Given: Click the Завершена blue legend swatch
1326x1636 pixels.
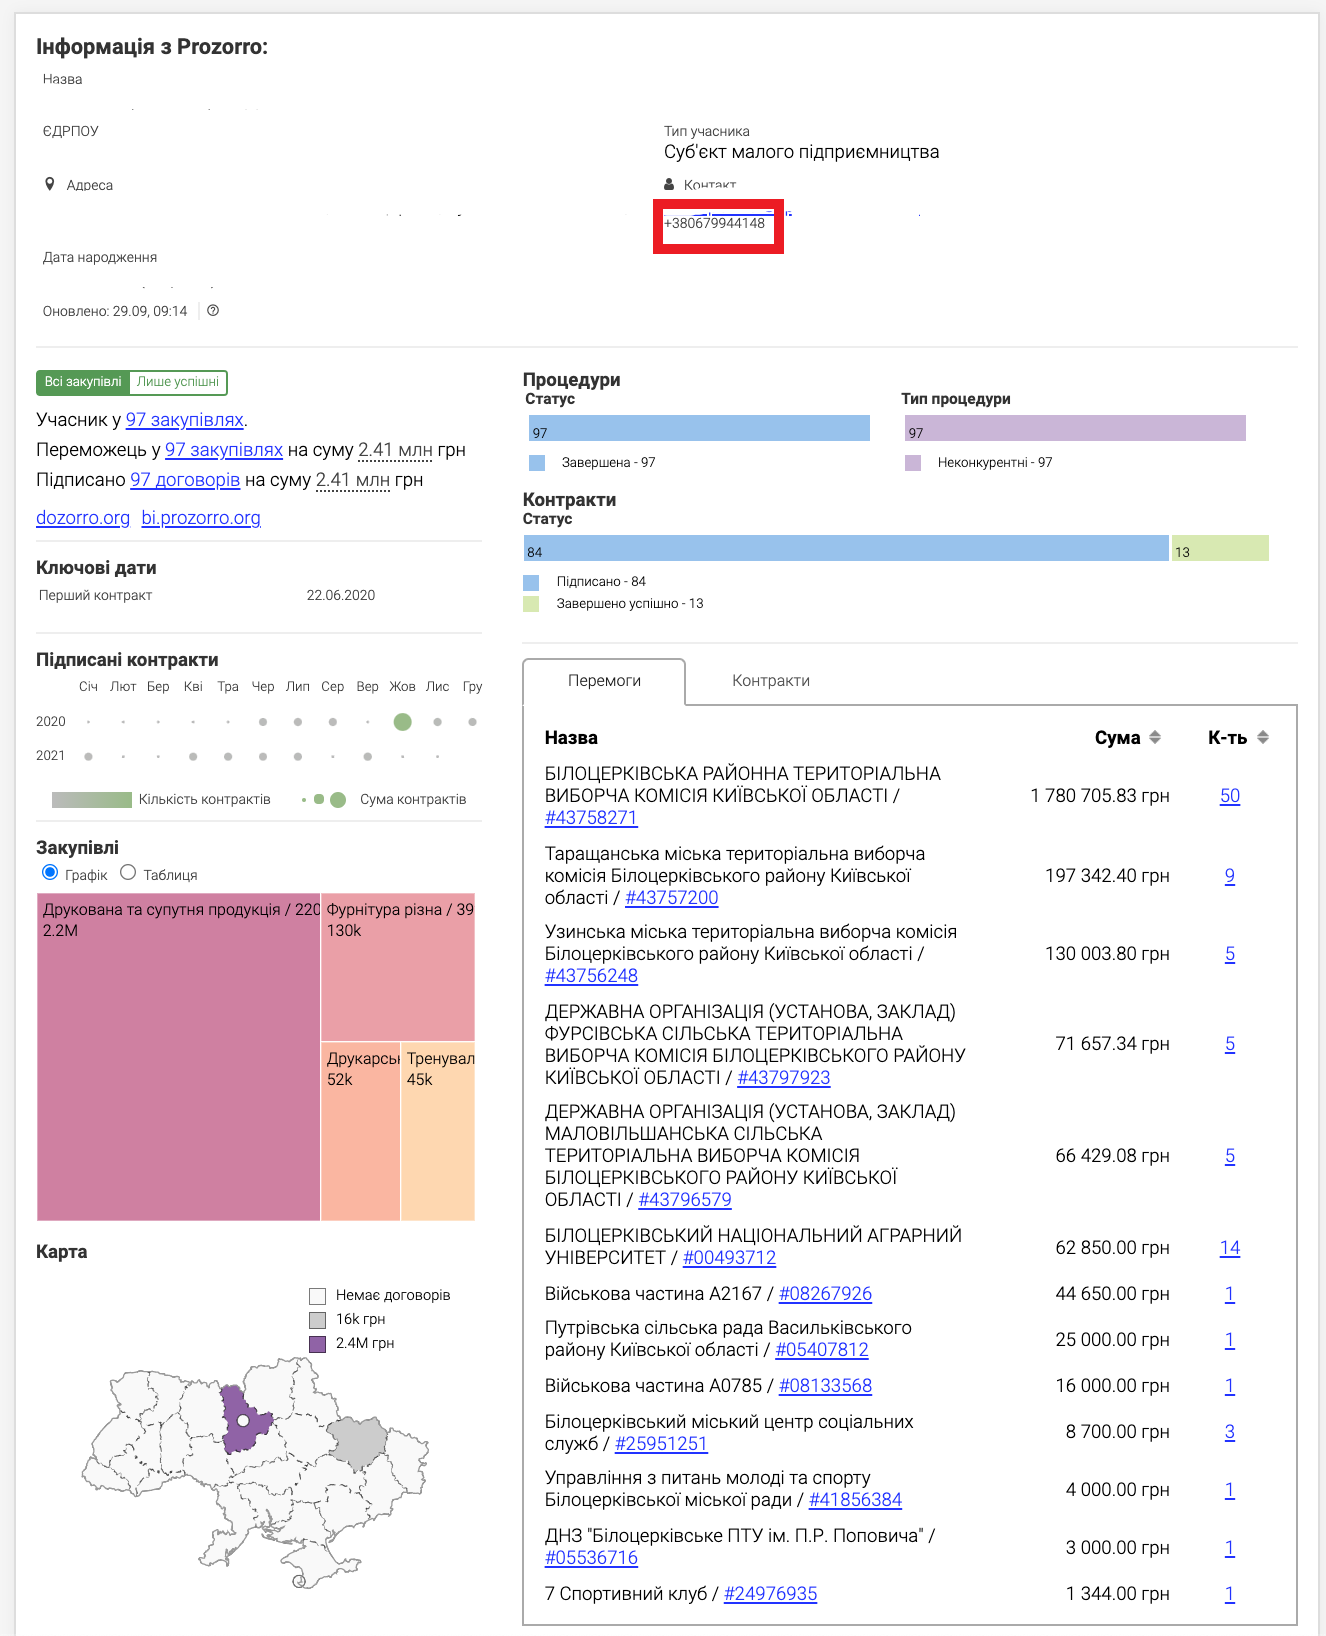Looking at the screenshot, I should point(537,463).
